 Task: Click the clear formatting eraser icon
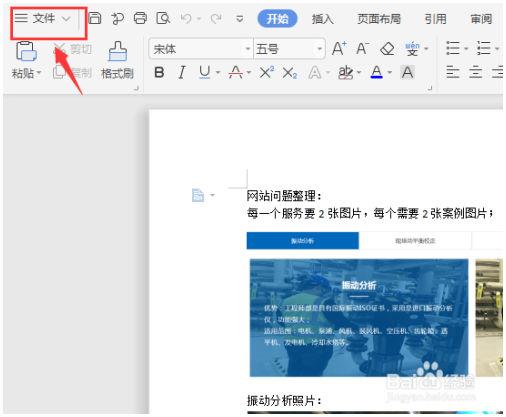tap(387, 49)
